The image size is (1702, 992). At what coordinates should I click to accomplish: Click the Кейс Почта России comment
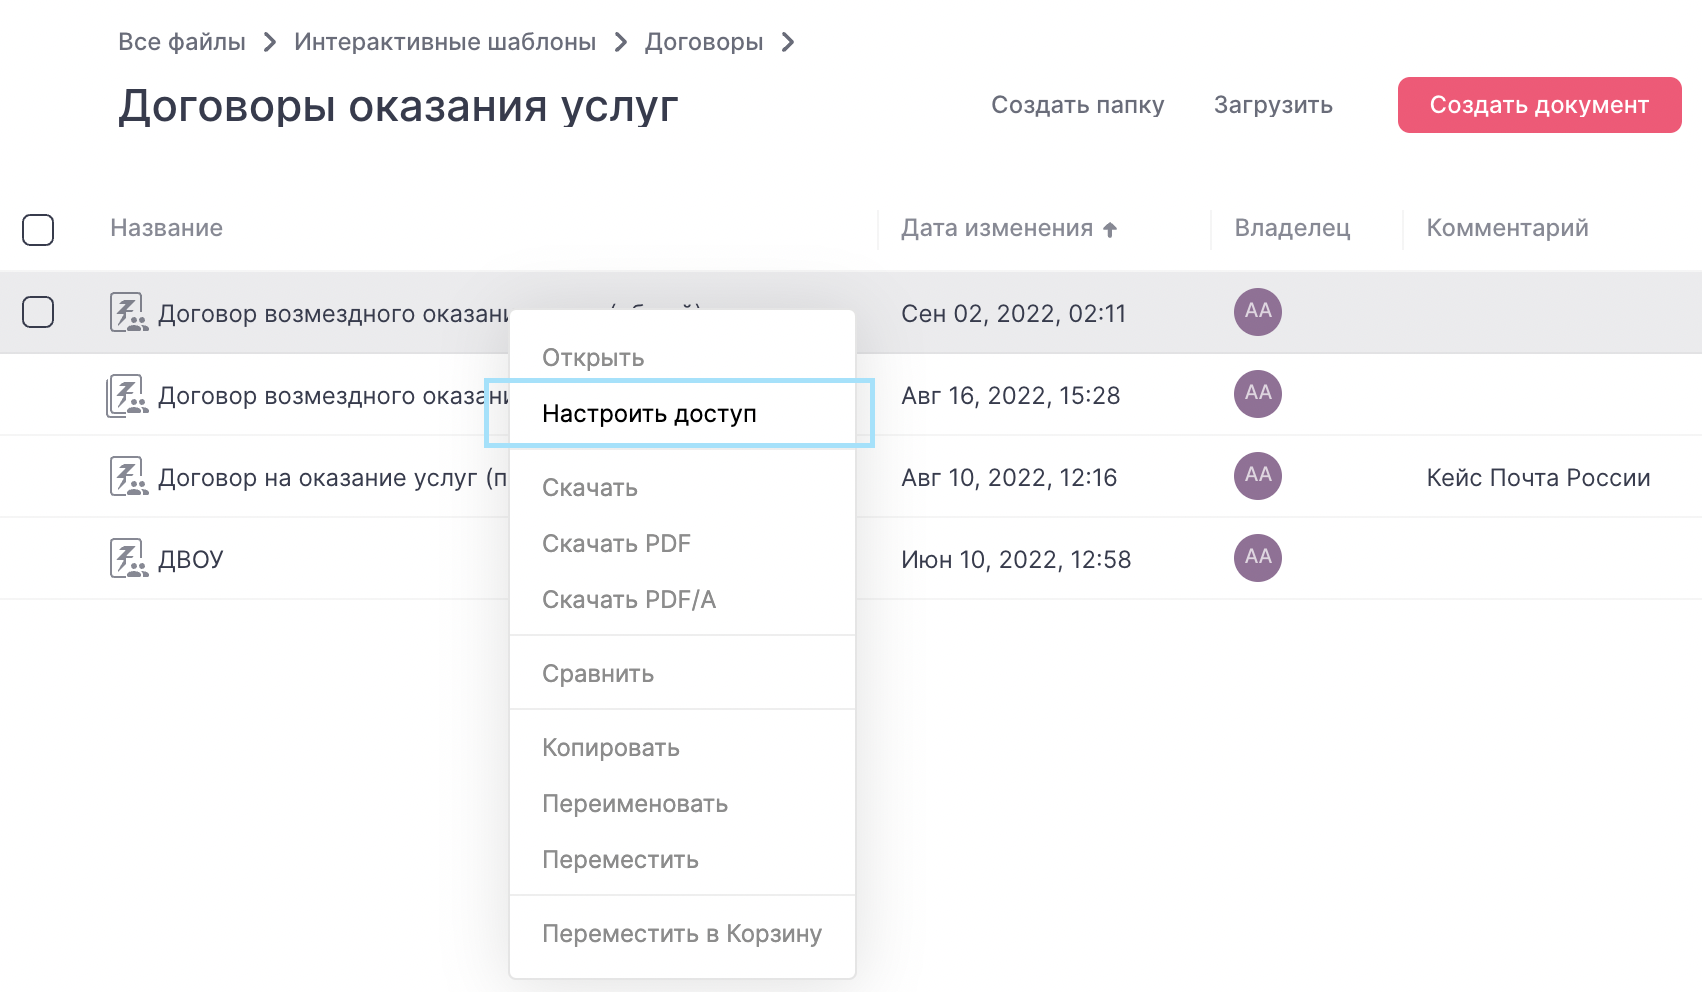point(1537,478)
